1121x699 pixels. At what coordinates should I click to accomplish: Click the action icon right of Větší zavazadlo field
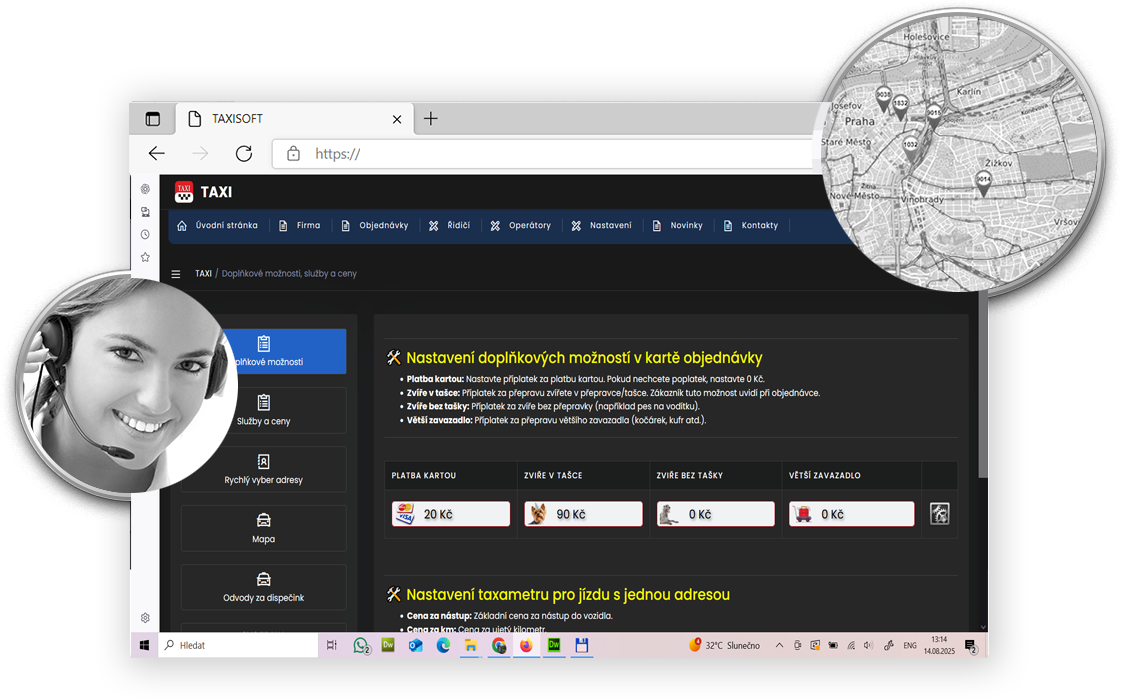click(x=939, y=514)
